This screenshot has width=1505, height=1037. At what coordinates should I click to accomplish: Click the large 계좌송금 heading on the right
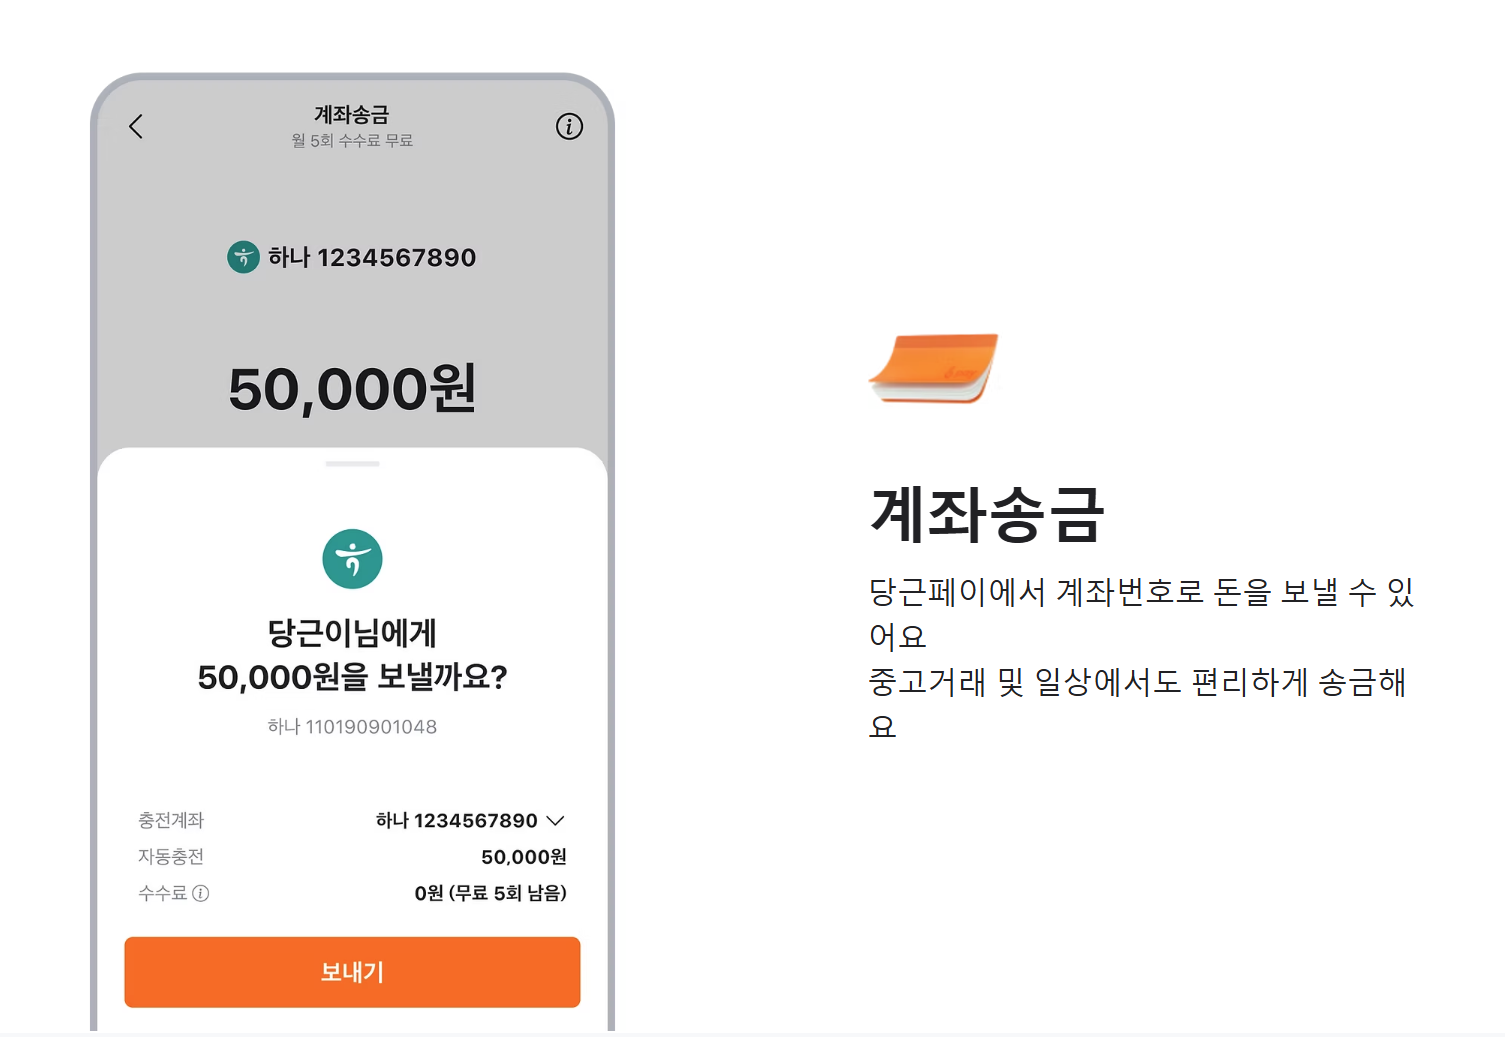[x=987, y=515]
